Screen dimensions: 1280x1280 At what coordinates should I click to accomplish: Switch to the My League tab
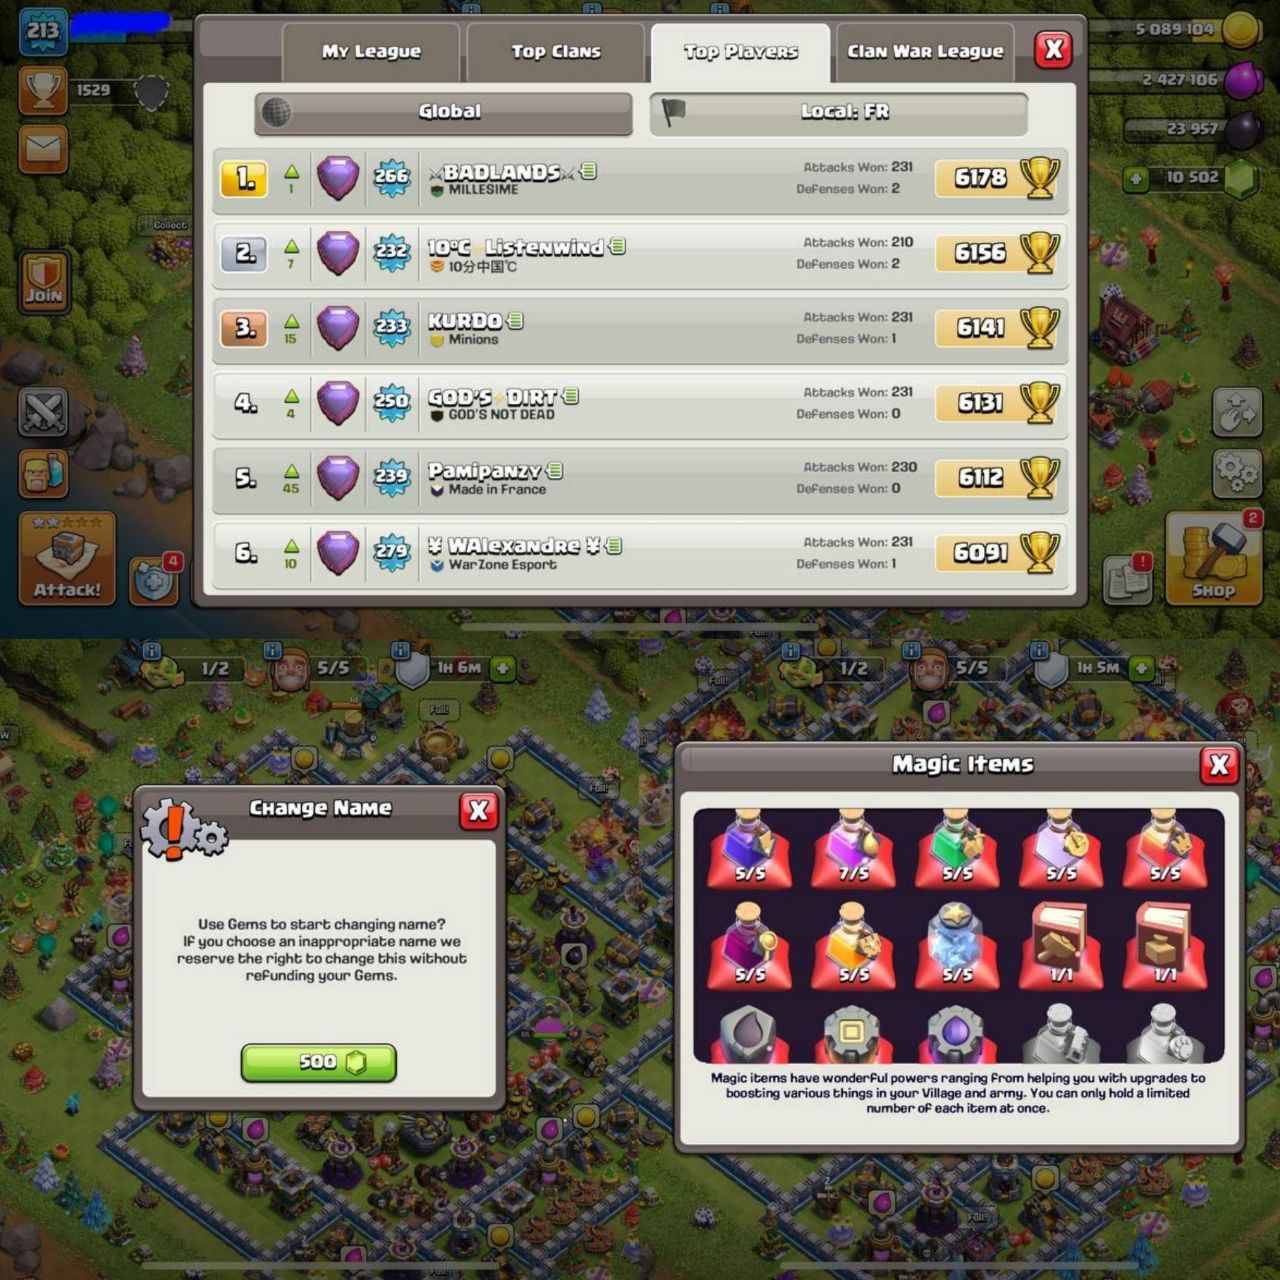pos(371,52)
